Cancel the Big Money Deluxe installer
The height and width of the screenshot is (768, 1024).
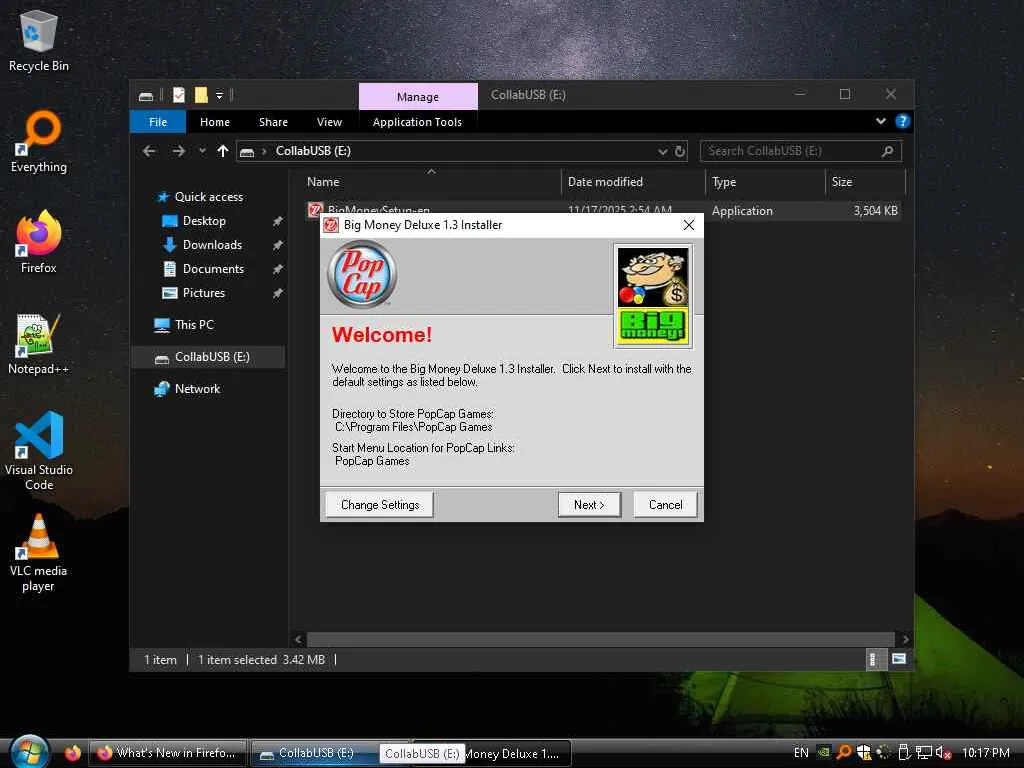pyautogui.click(x=665, y=505)
